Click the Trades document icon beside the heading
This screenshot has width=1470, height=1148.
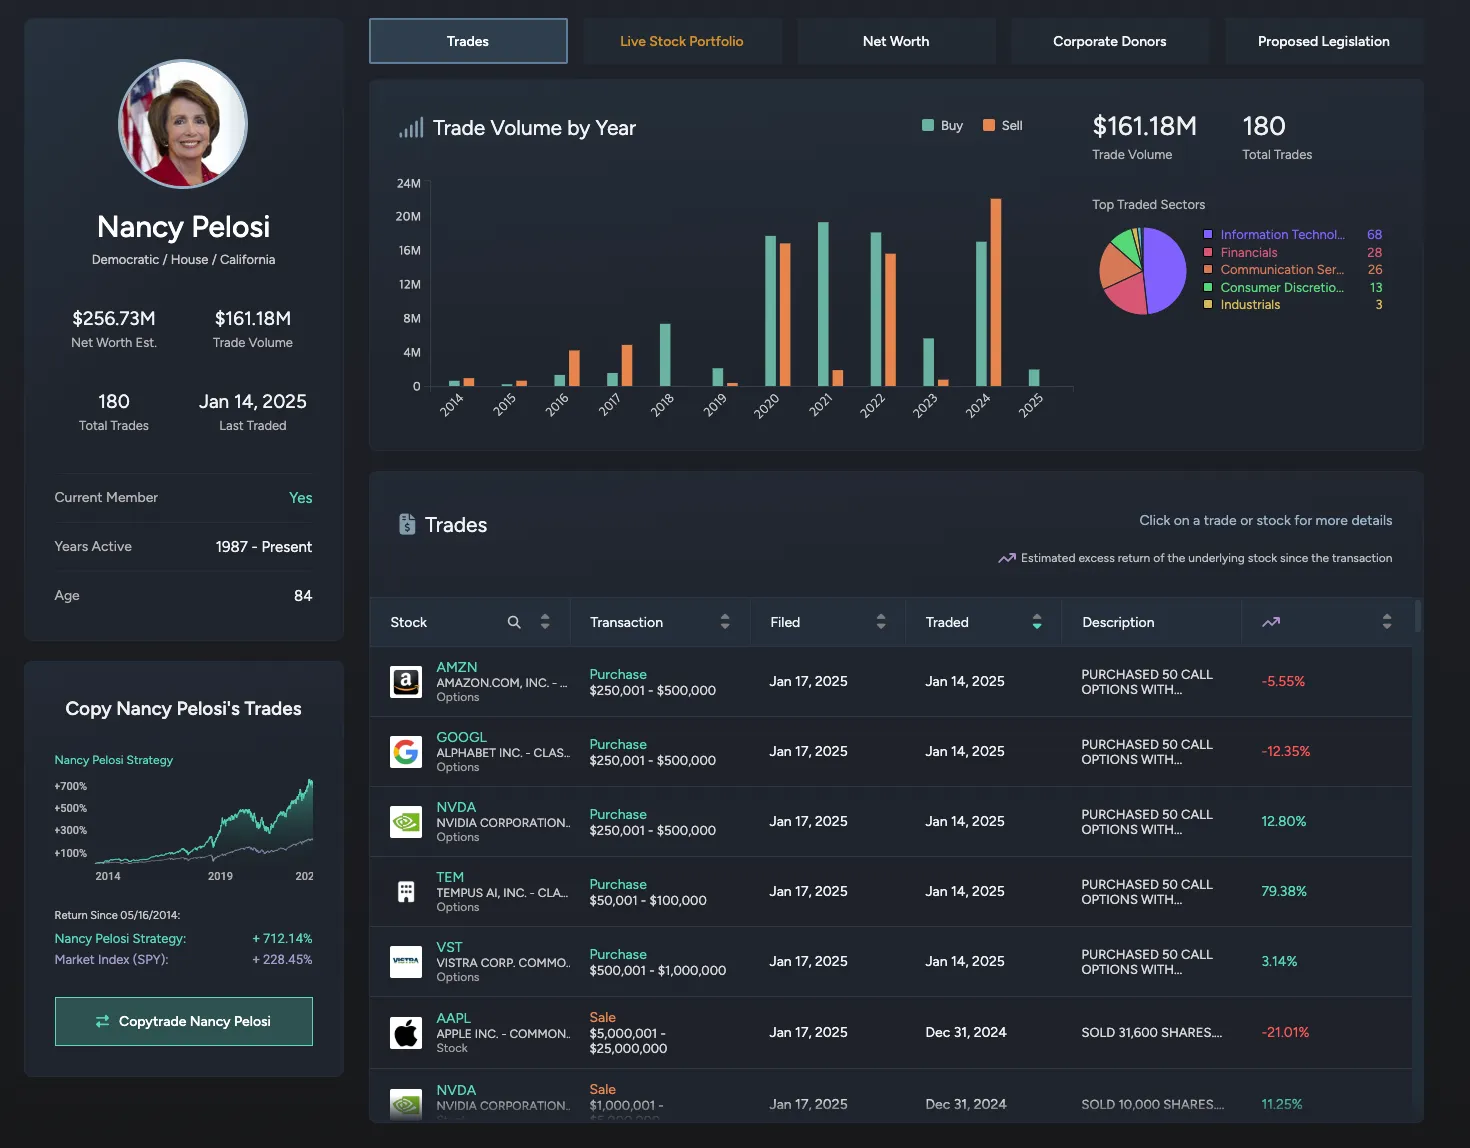pyautogui.click(x=407, y=524)
